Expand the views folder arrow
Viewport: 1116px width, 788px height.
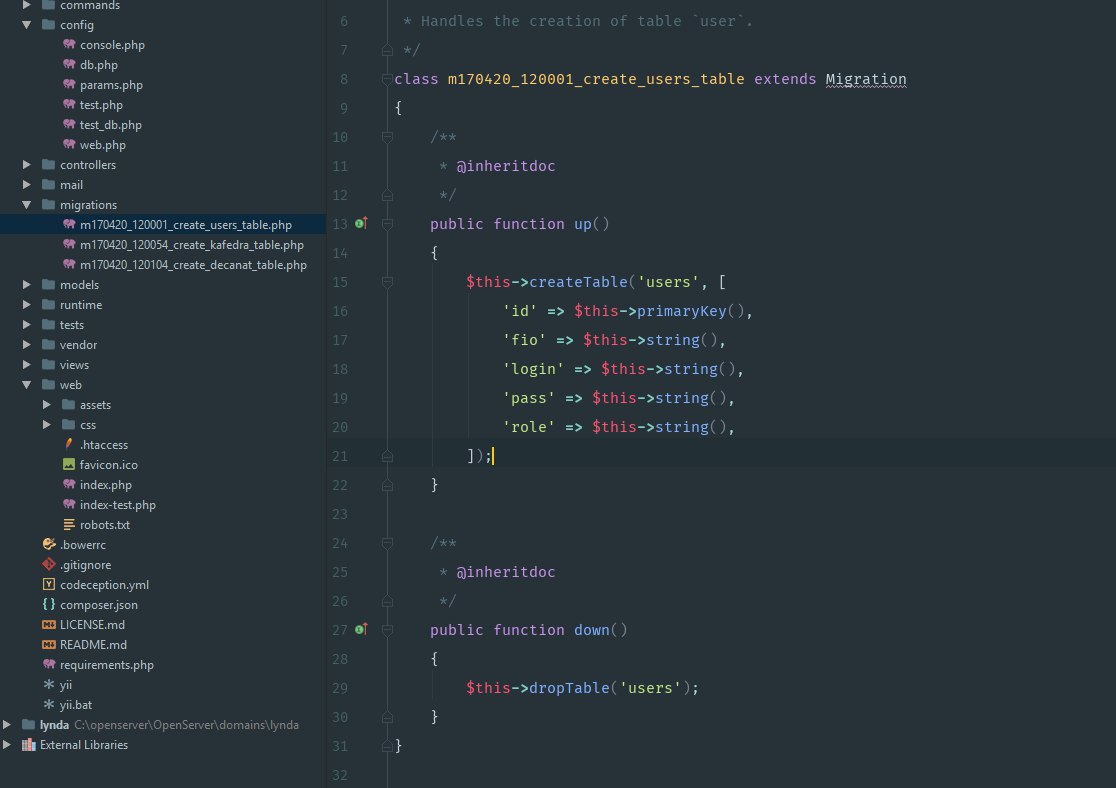click(x=26, y=364)
